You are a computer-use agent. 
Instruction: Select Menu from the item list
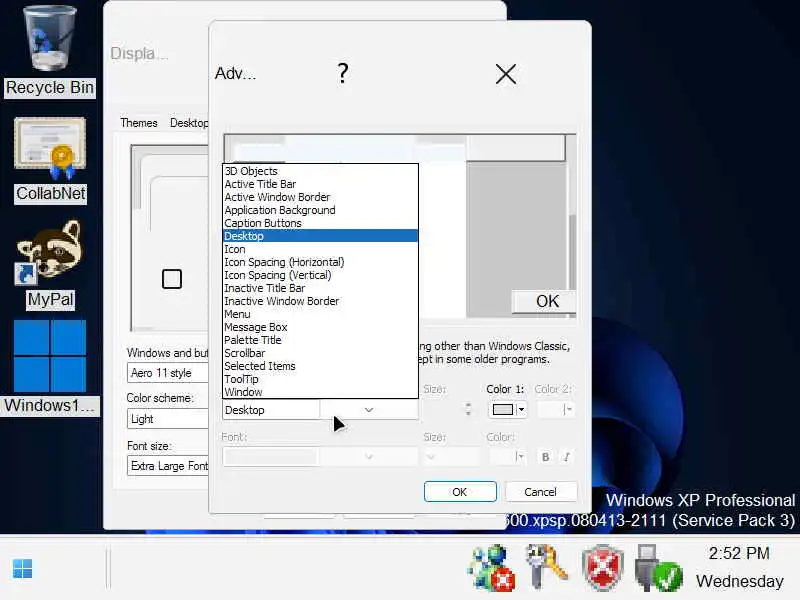[320, 314]
